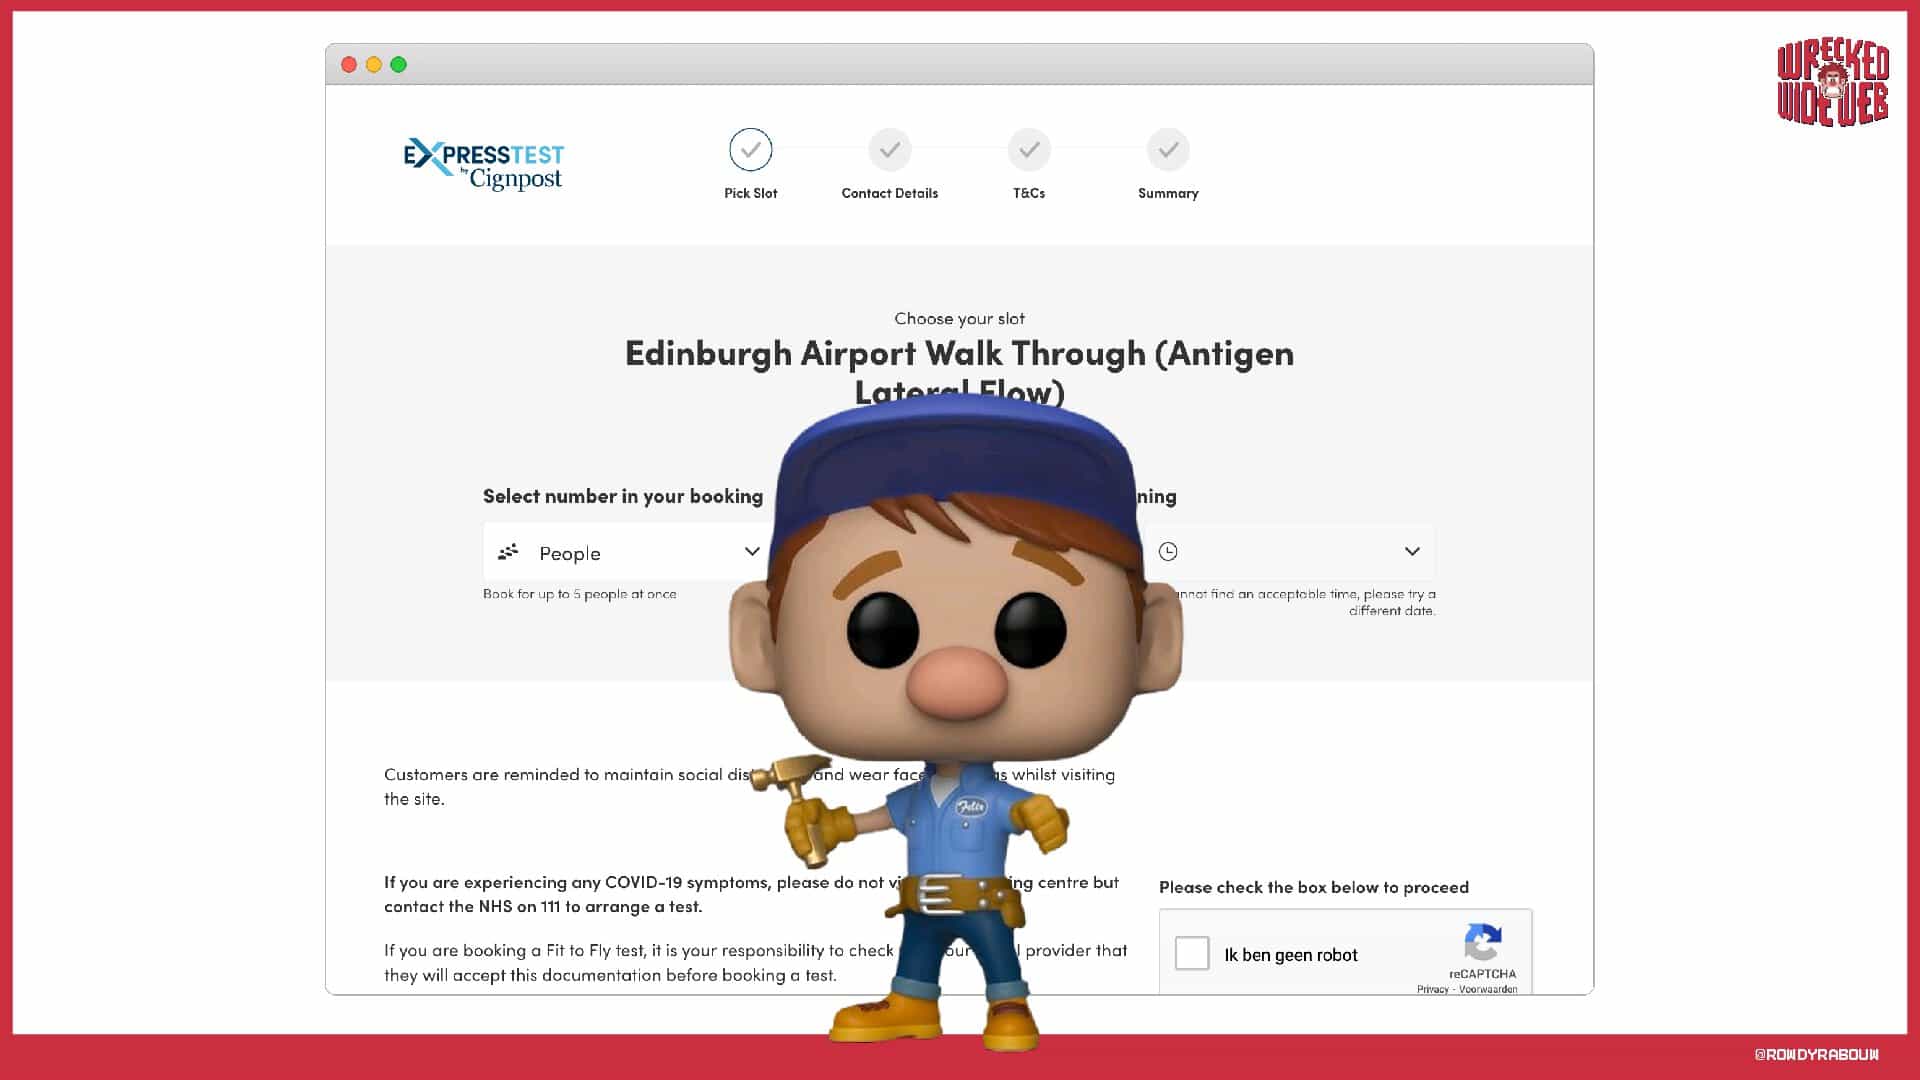Click the Pick Slot step checkmark circle
The width and height of the screenshot is (1920, 1080).
click(x=750, y=150)
